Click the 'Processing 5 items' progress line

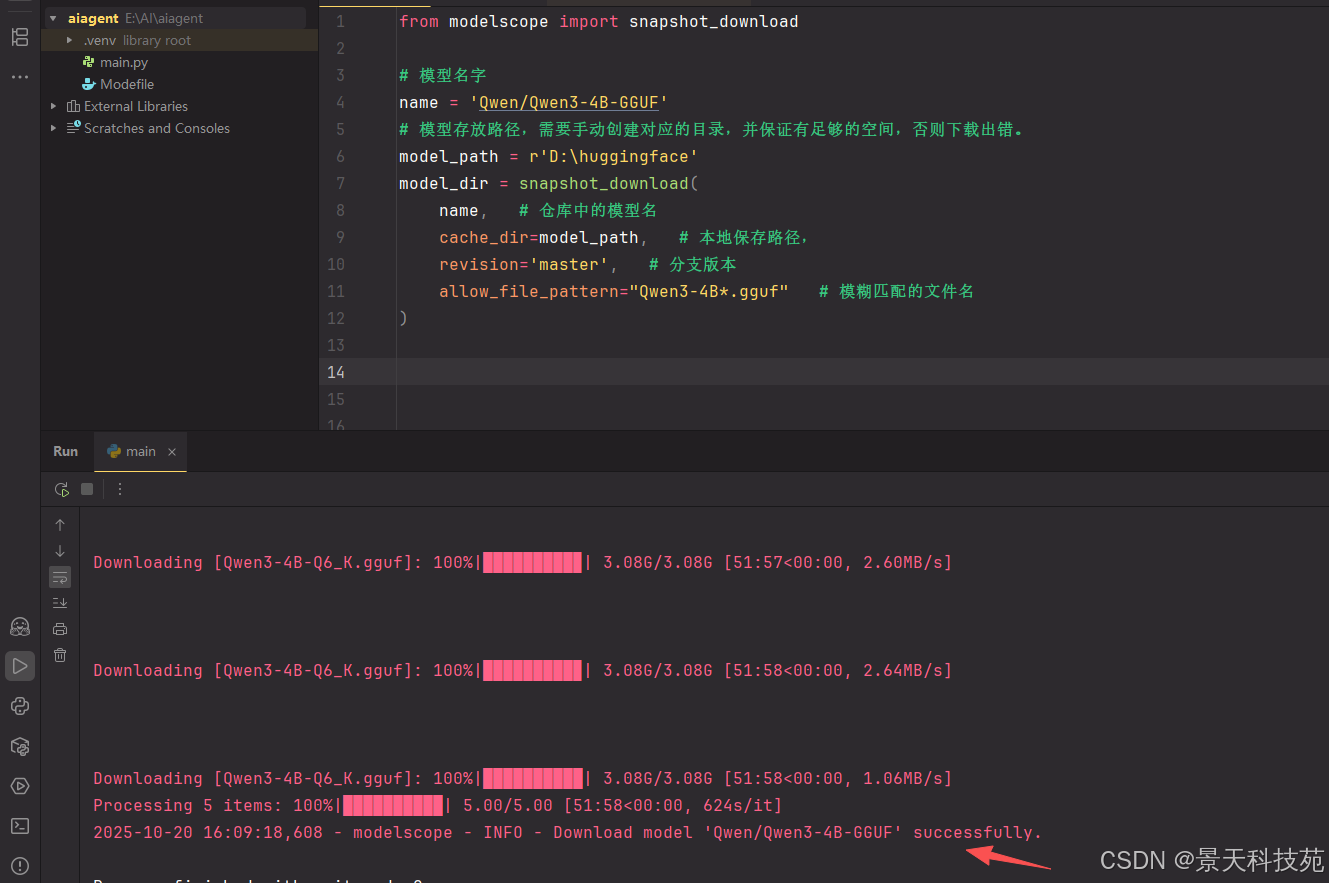coord(438,805)
